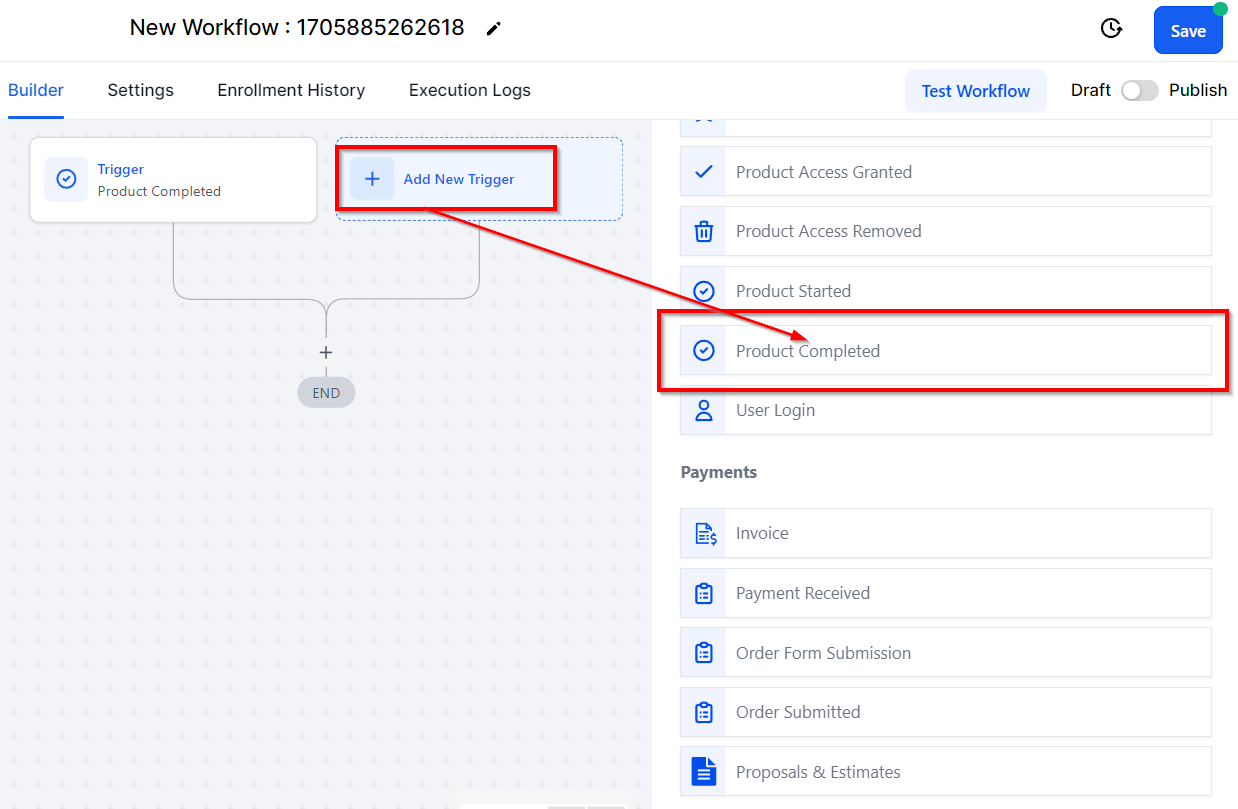Choose the Order Submitted trigger

point(946,712)
